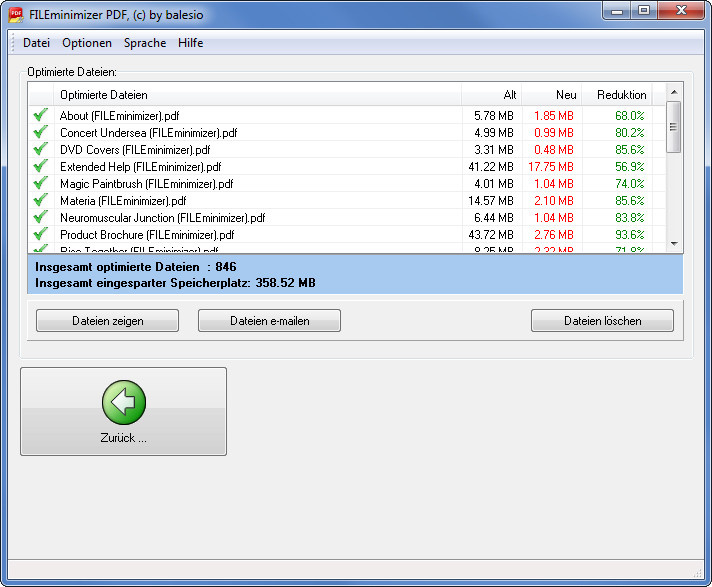
Task: Click the file list scroll up arrow
Action: [x=674, y=92]
